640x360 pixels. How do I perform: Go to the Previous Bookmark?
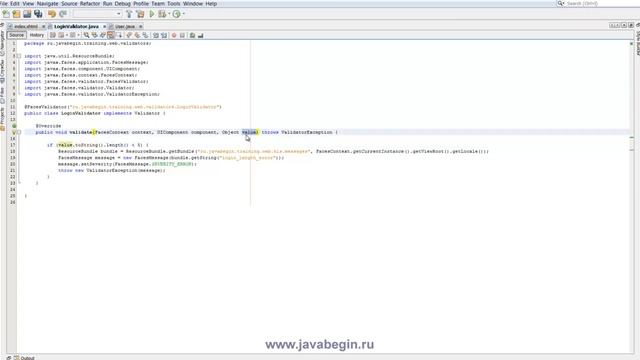129,36
